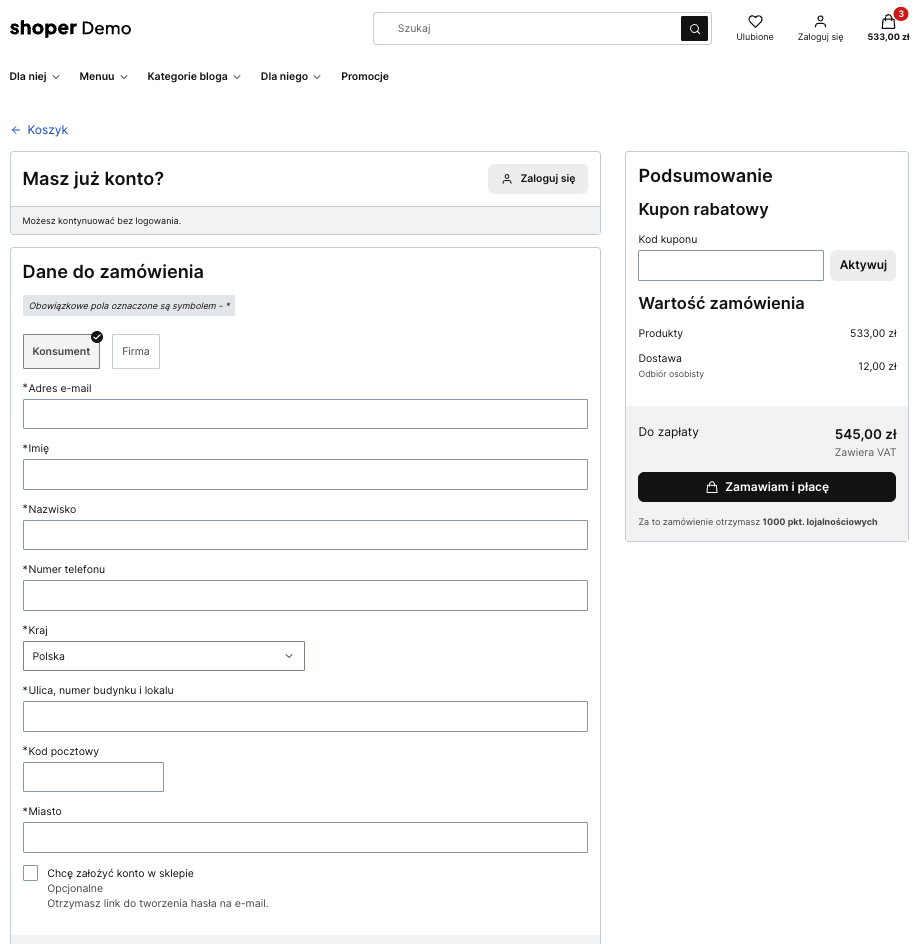The width and height of the screenshot is (921, 944).
Task: Expand the Dla niego menu
Action: click(290, 77)
